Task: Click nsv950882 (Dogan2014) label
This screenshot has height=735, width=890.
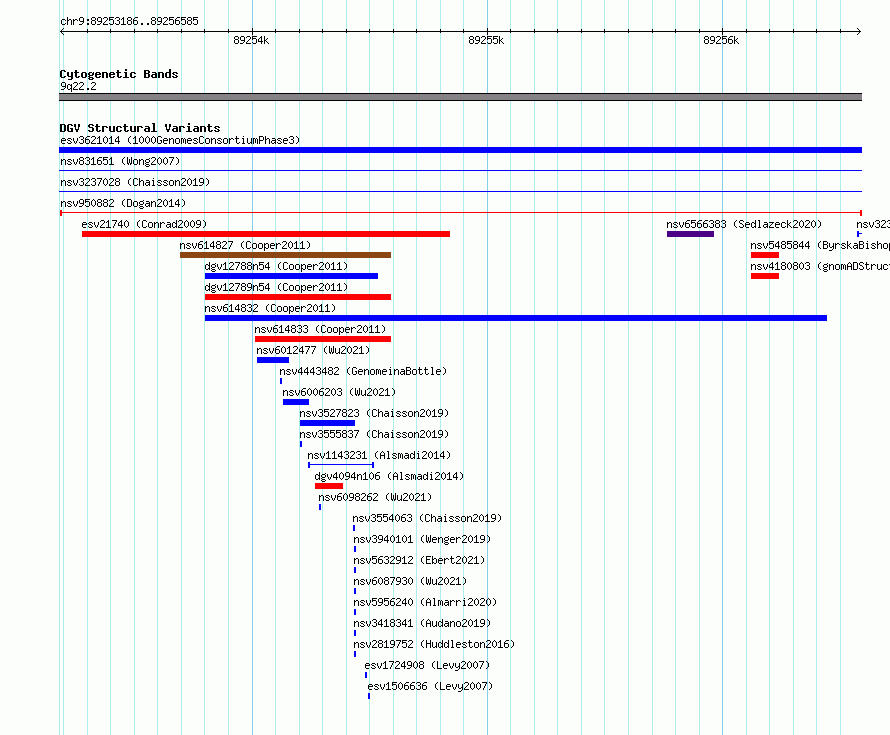Action: point(123,203)
